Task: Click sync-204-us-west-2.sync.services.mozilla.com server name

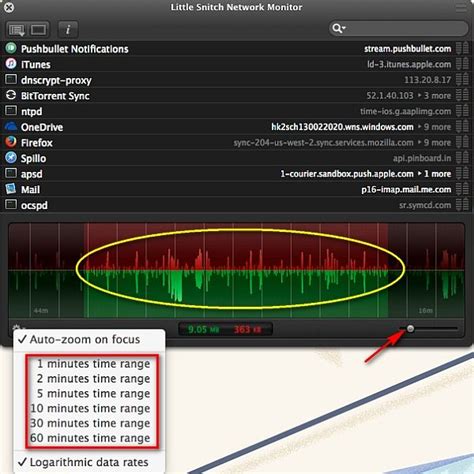Action: click(x=323, y=143)
